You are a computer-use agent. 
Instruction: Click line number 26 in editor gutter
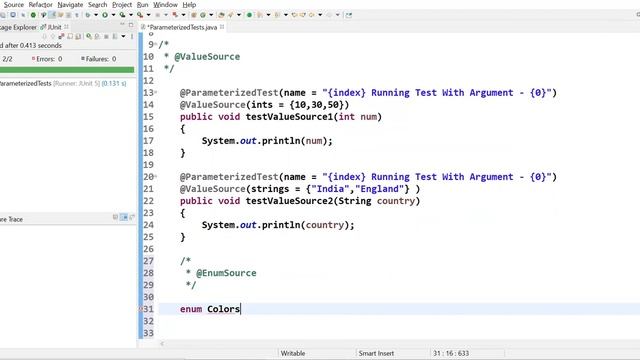148,249
